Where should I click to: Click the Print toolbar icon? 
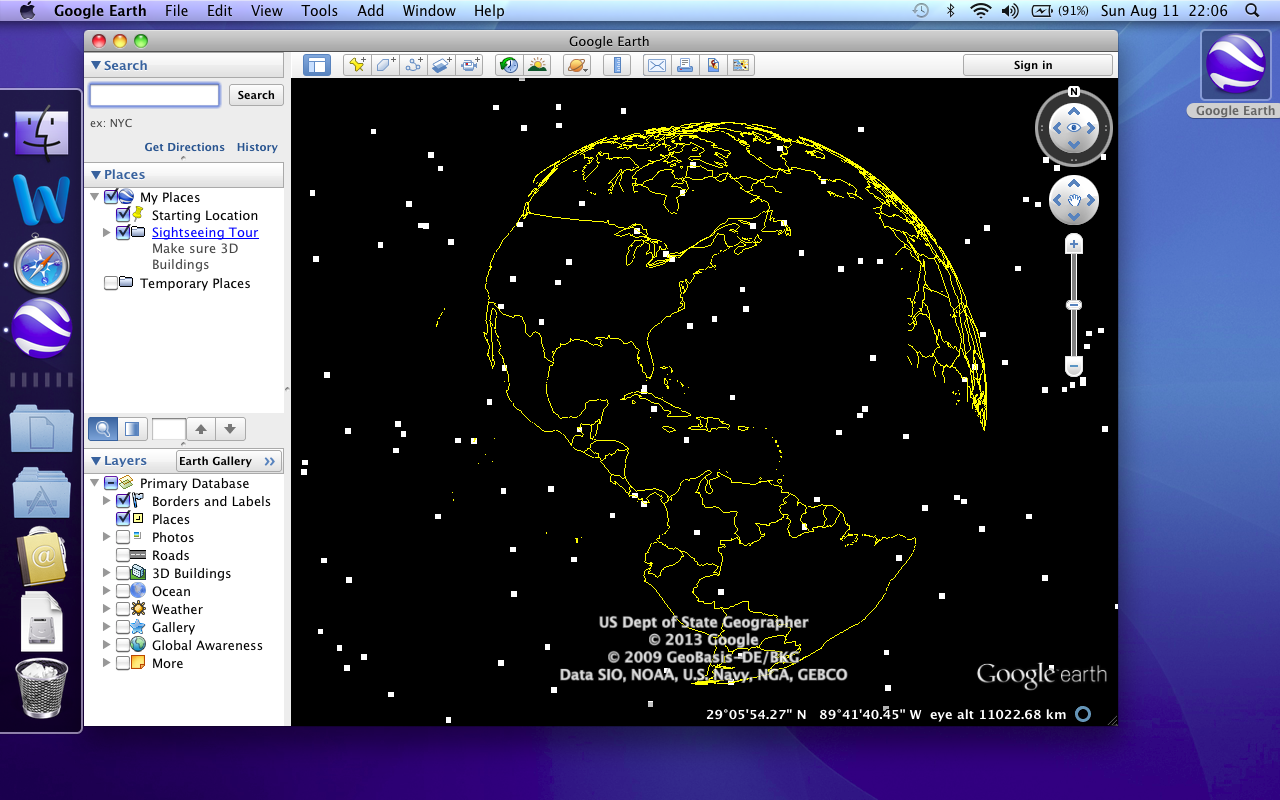click(x=685, y=65)
